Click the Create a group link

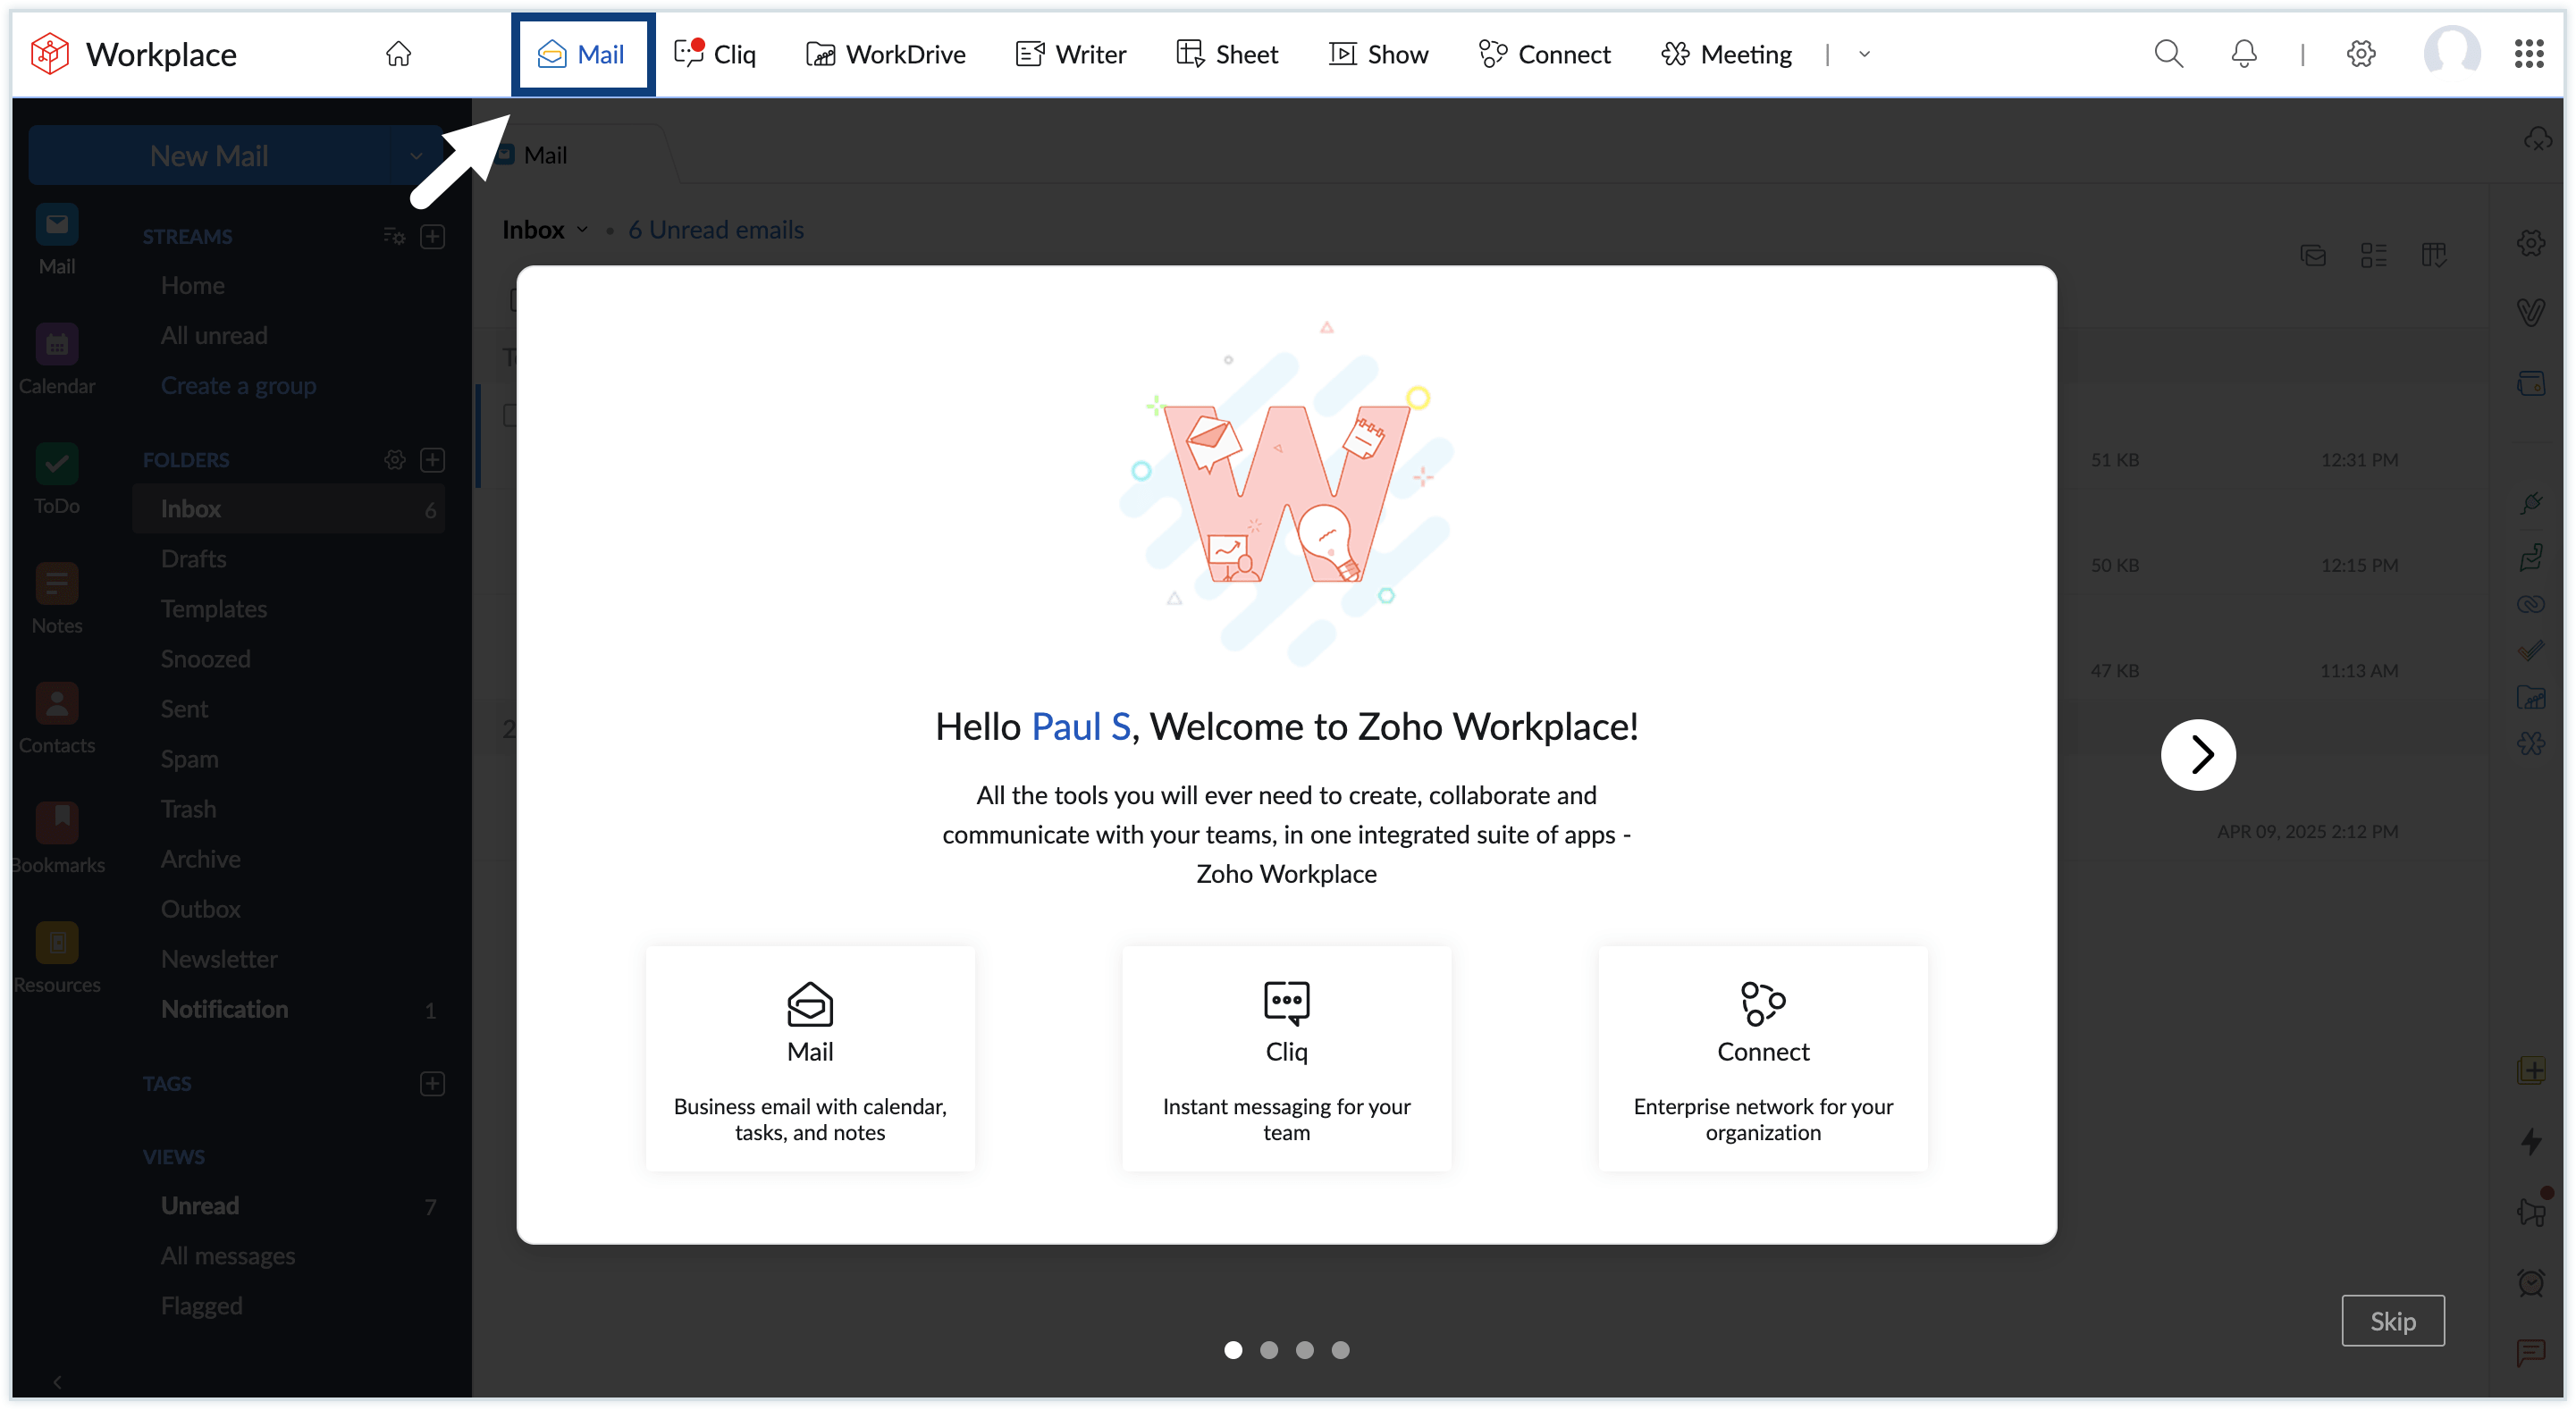238,385
